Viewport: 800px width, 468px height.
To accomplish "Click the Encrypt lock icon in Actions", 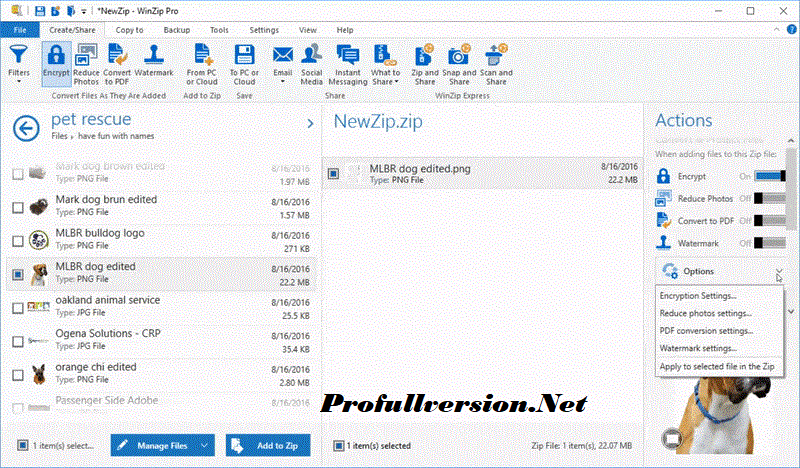I will coord(663,176).
